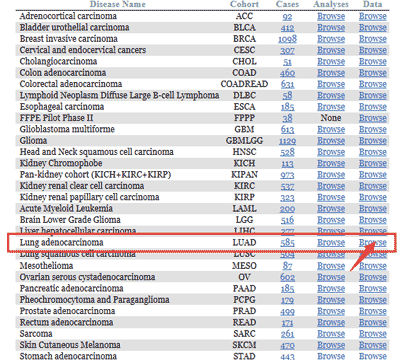Browse data for Mesothelioma

click(x=373, y=266)
